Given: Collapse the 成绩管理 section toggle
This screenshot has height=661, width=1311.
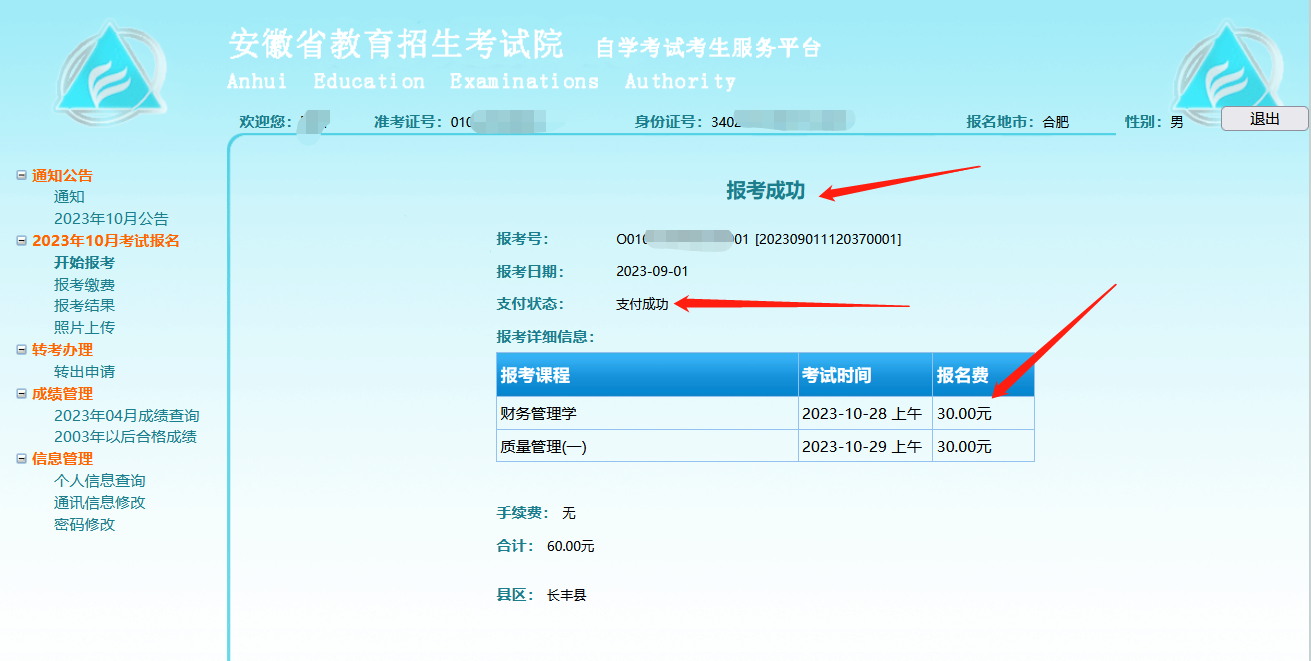Looking at the screenshot, I should click(22, 394).
